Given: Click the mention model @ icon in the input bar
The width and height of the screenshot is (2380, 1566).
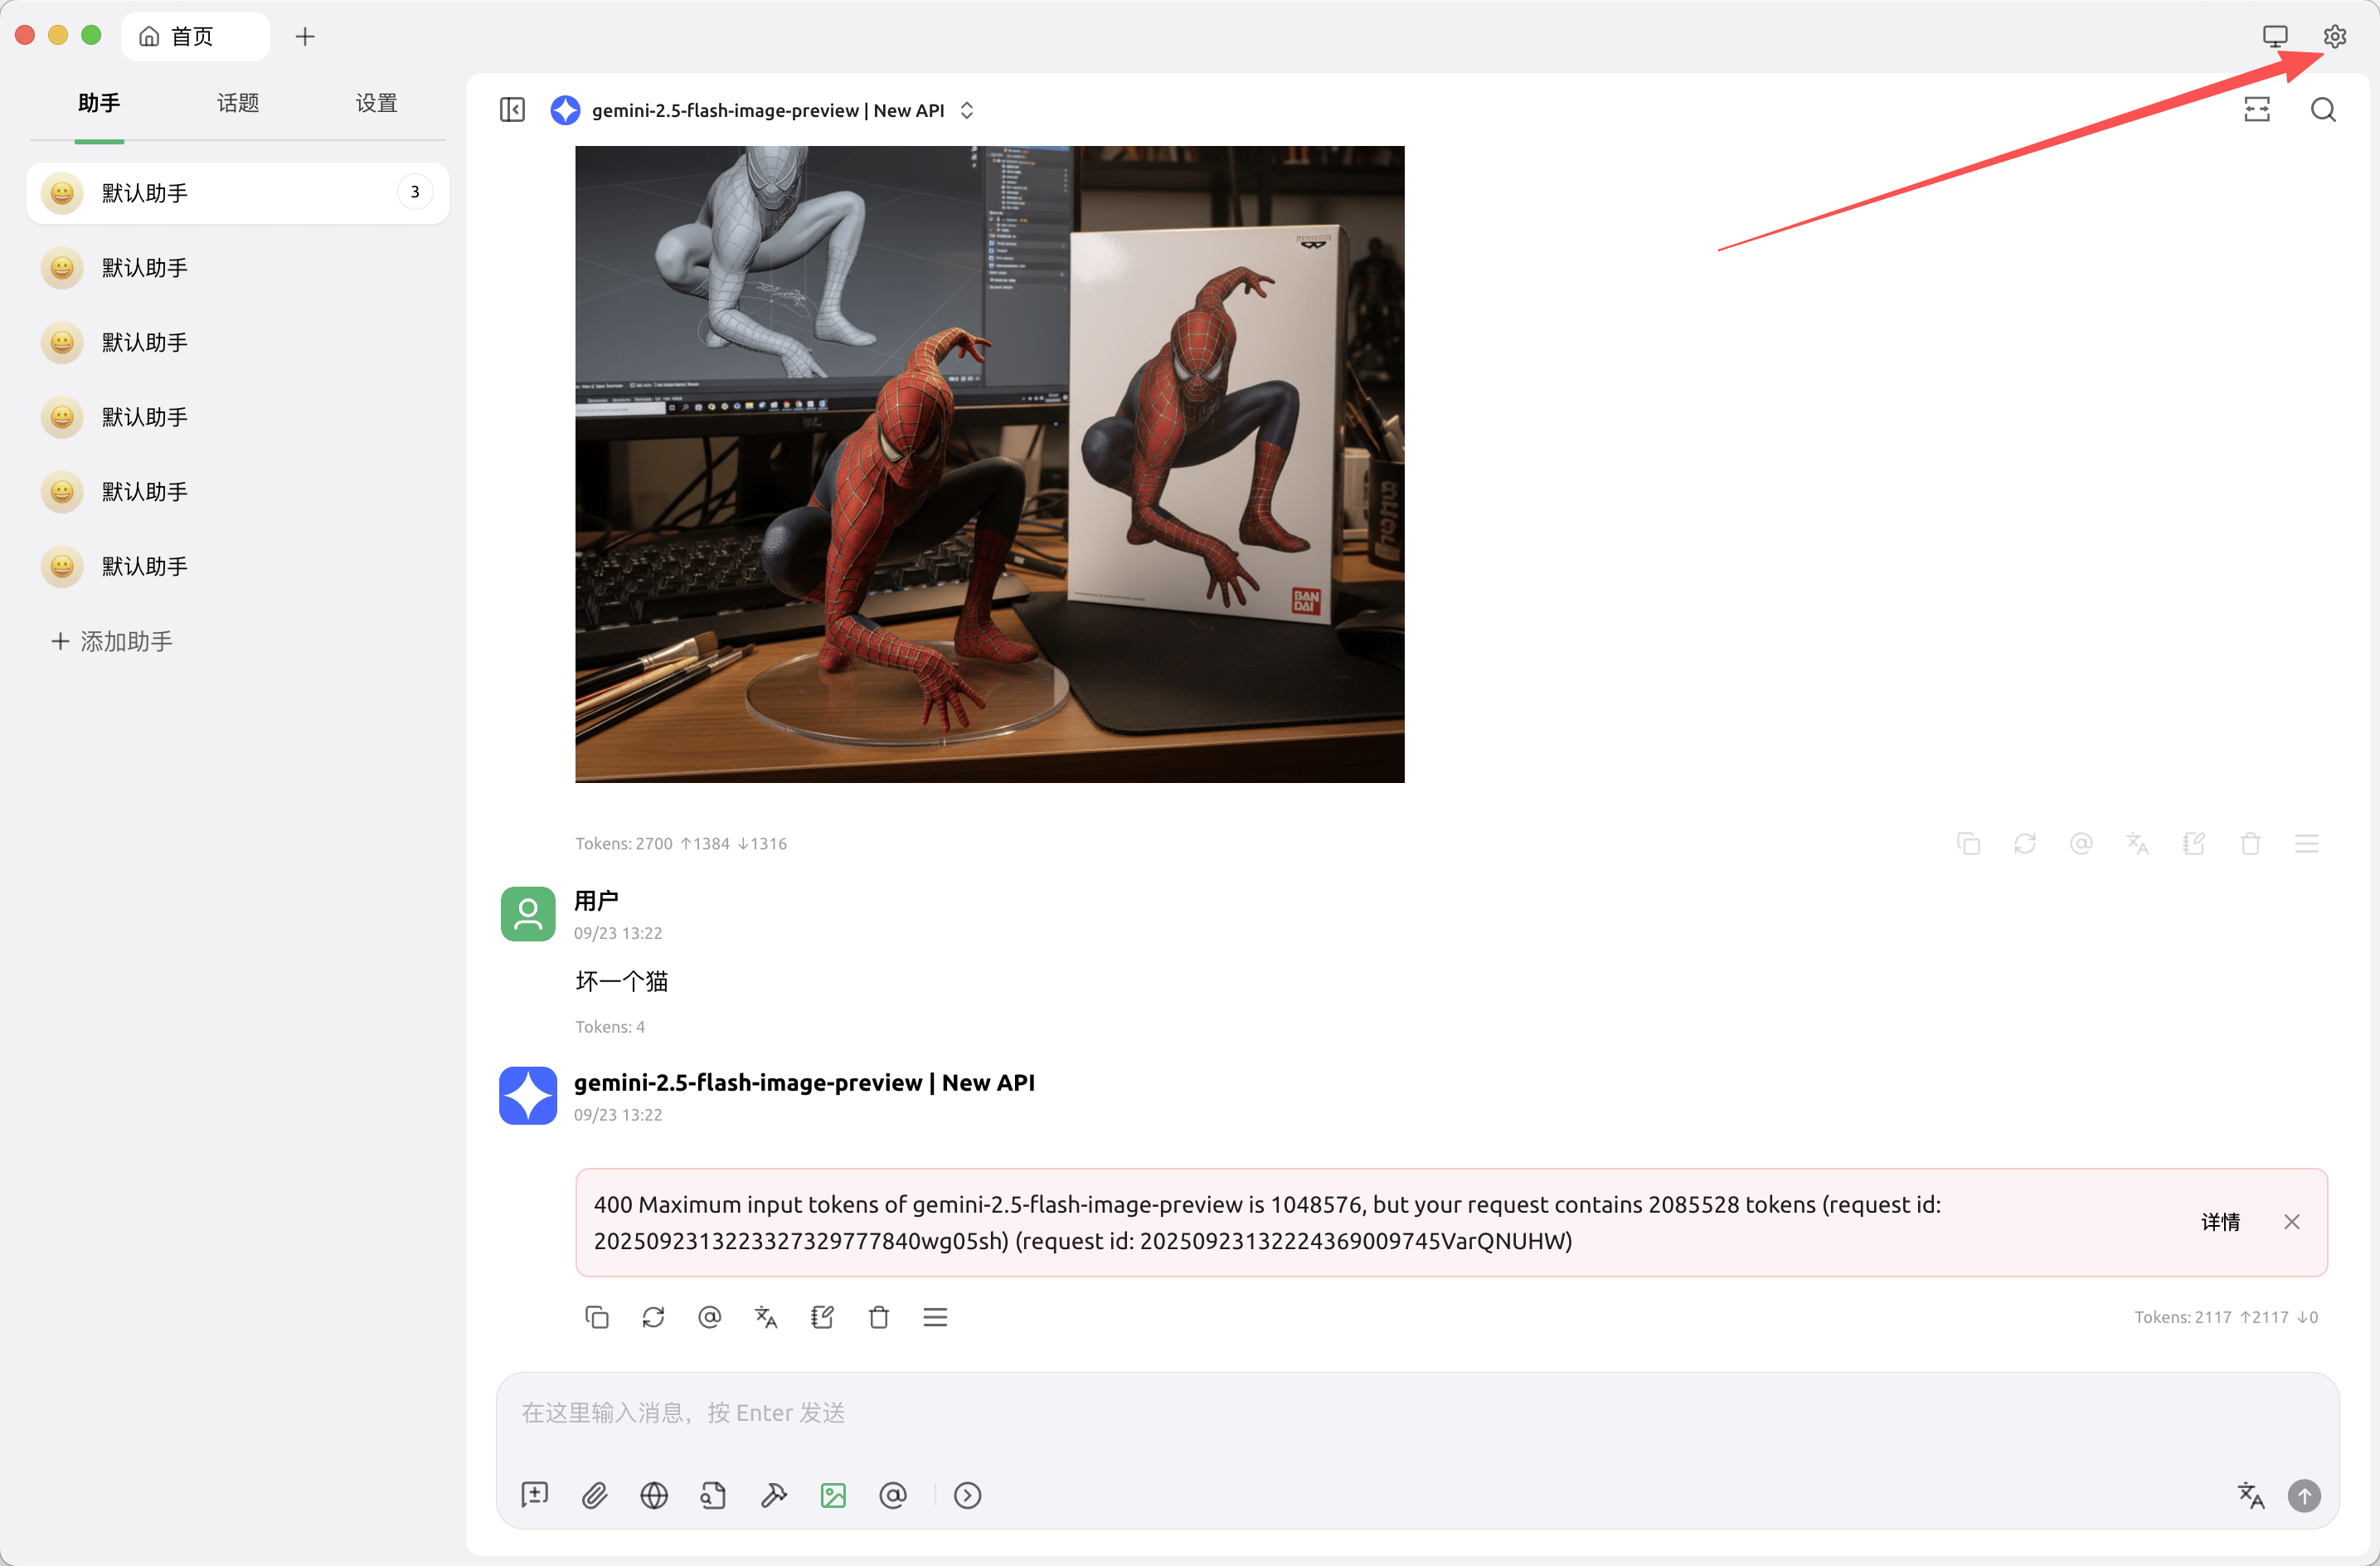Looking at the screenshot, I should click(x=892, y=1495).
